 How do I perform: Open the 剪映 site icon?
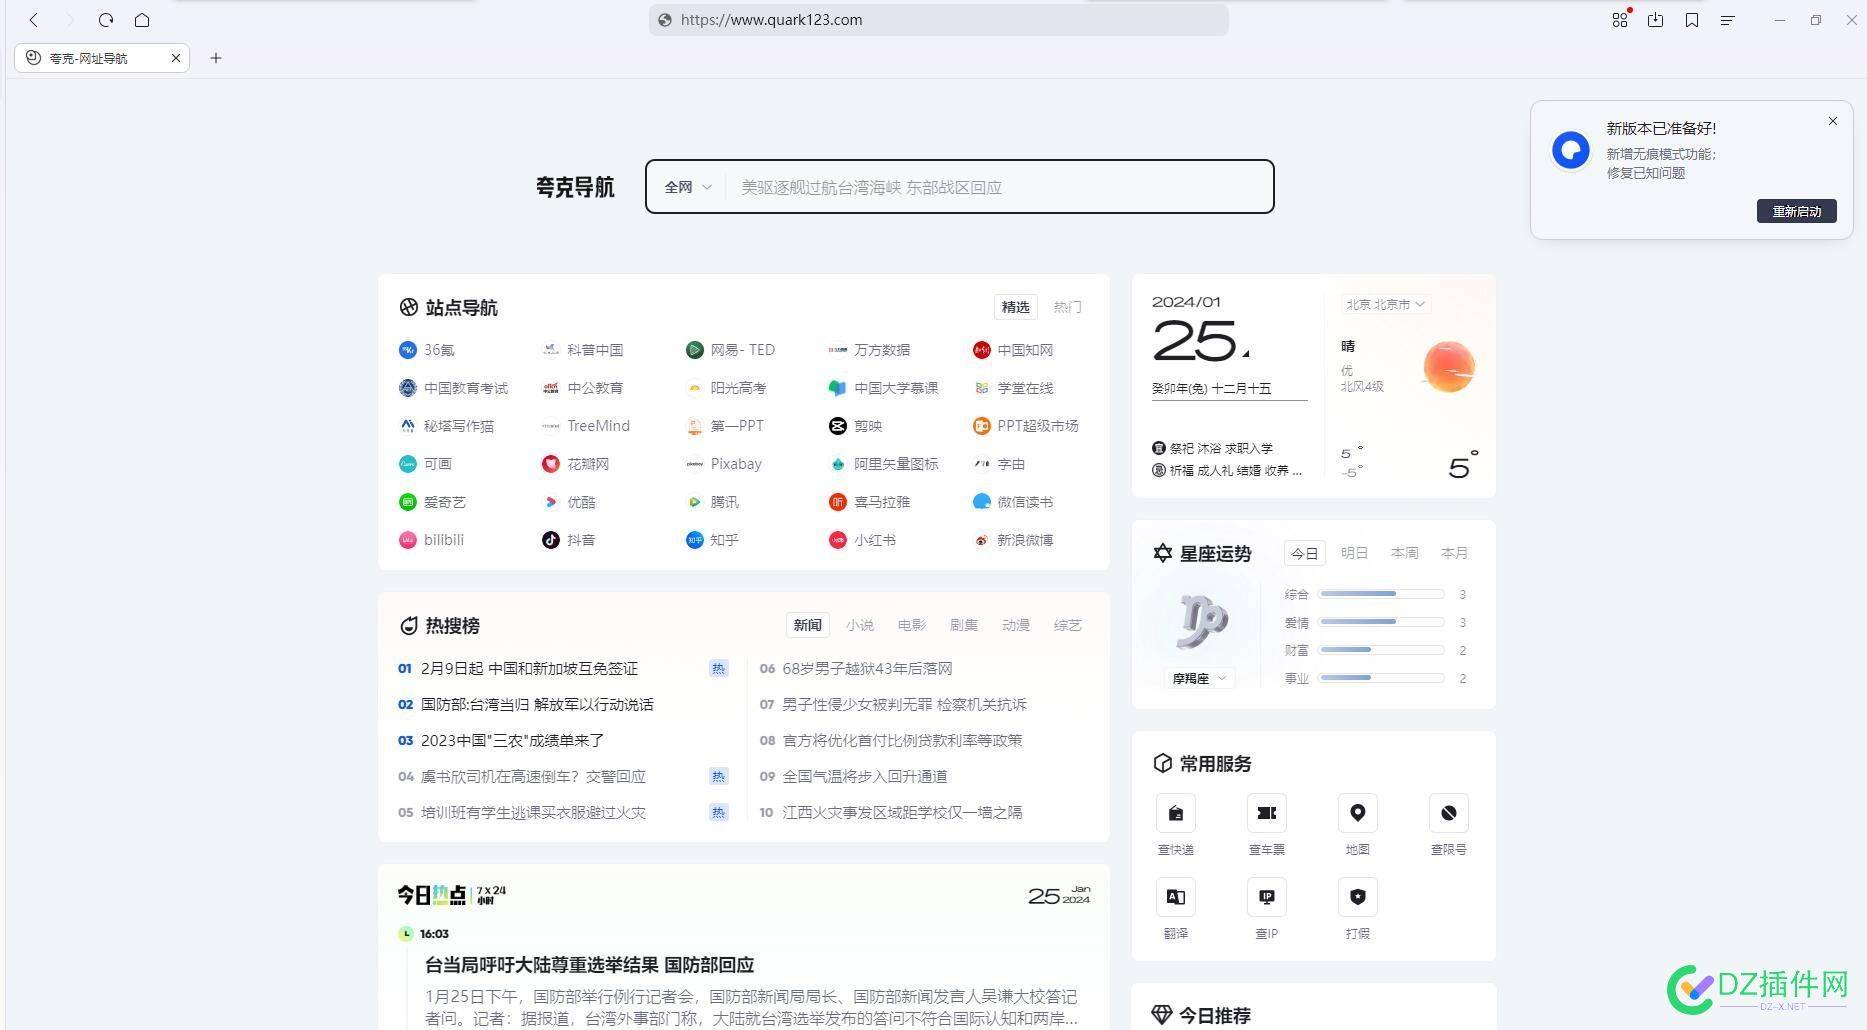(838, 426)
